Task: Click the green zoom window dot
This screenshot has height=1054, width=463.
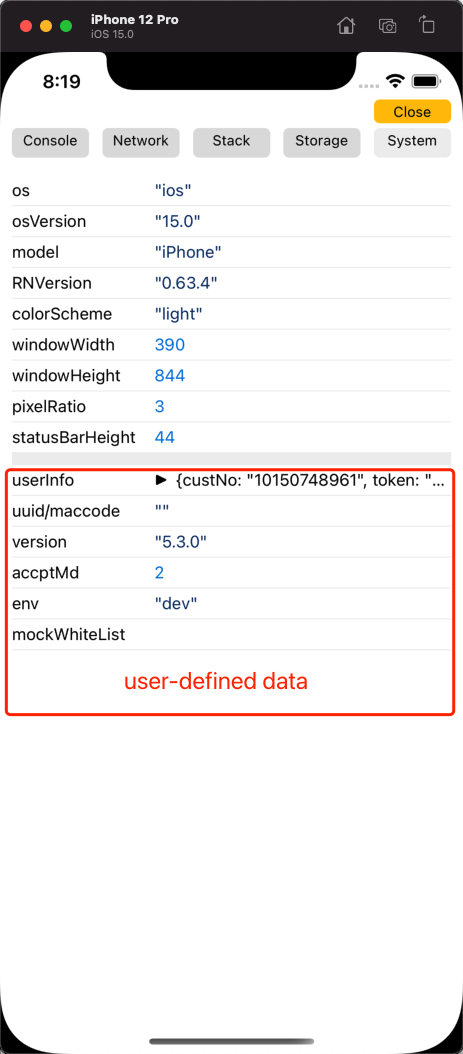Action: coord(66,26)
